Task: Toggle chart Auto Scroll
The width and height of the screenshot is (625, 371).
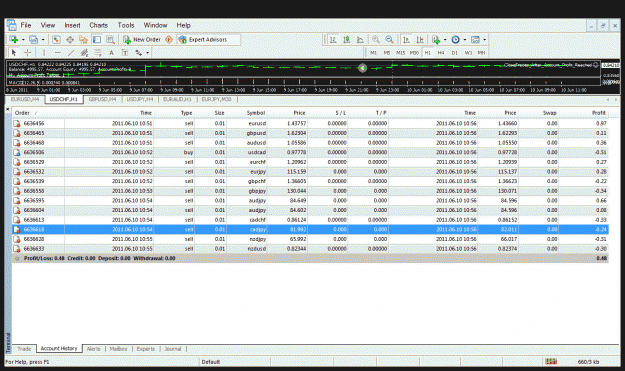Action: [406, 39]
